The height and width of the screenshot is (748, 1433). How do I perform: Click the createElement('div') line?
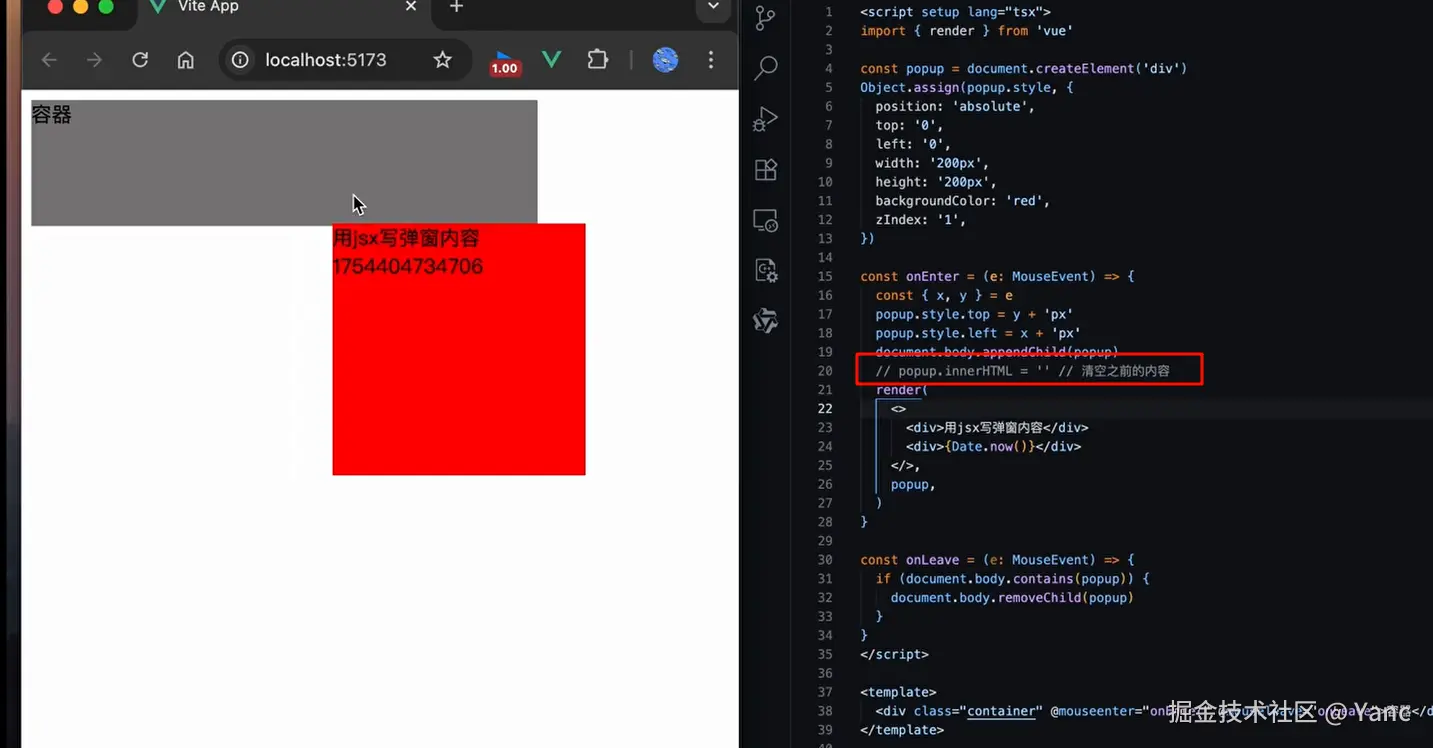click(x=1023, y=69)
